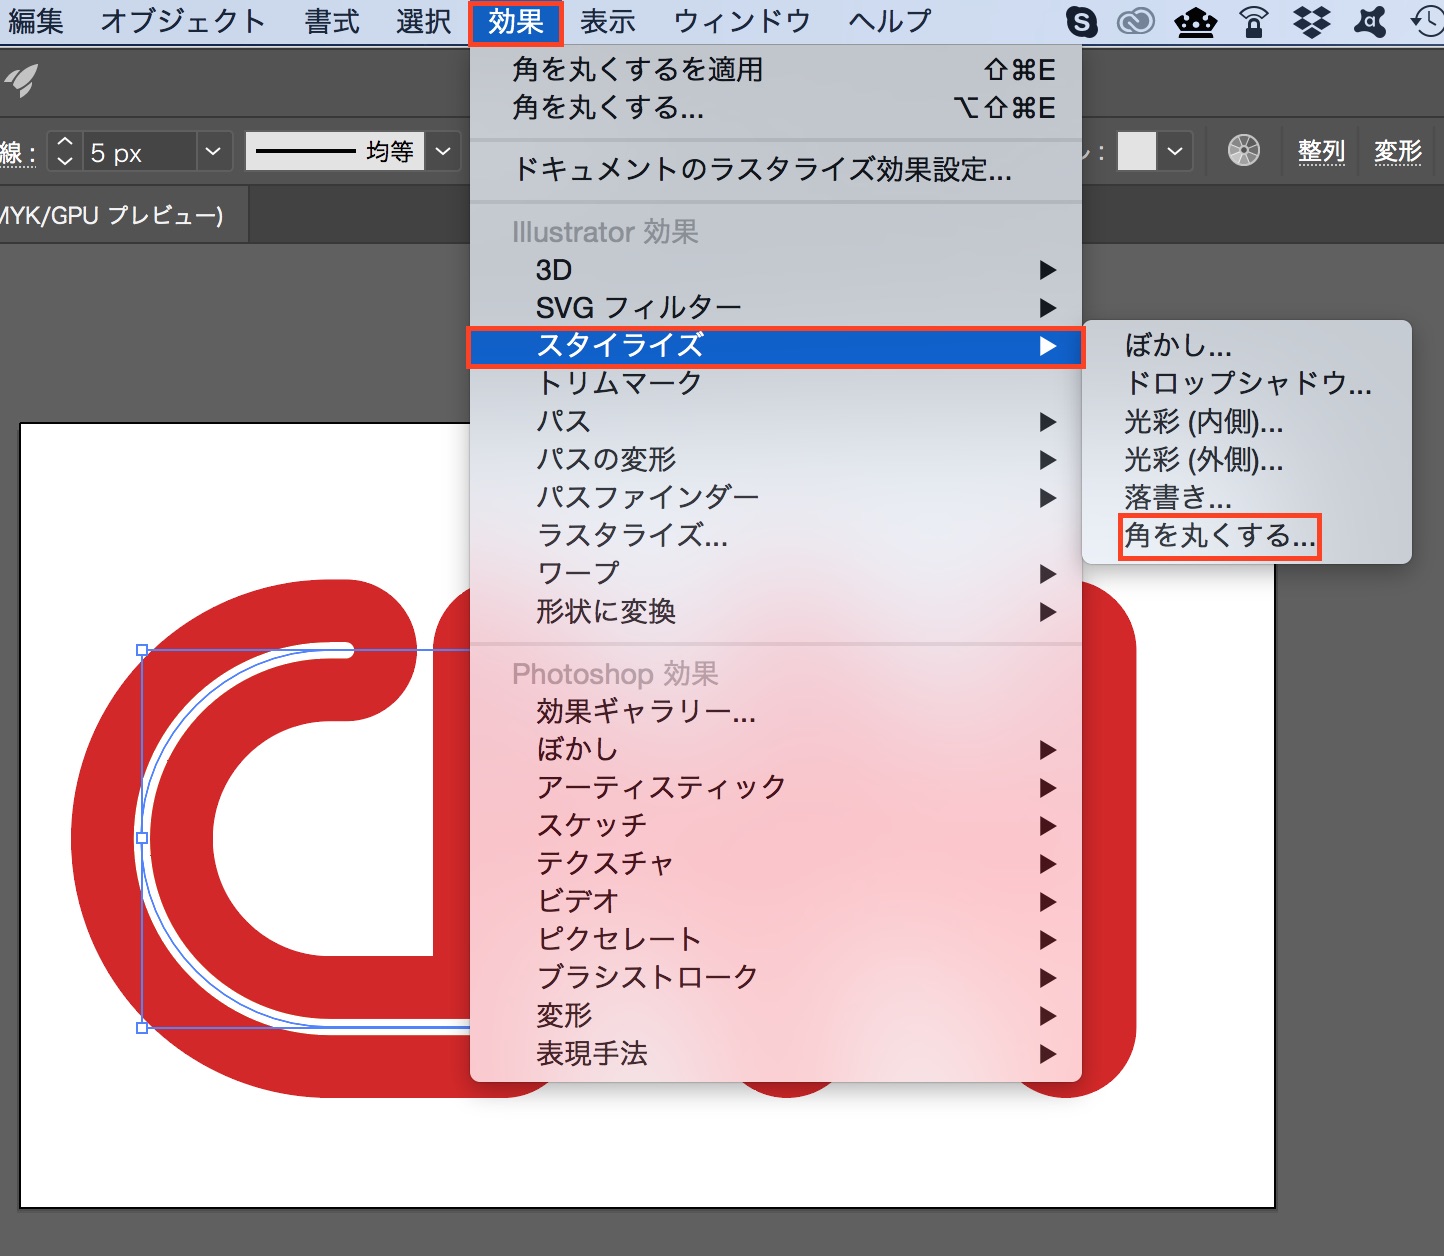Expand the SVG フィルター submenu

pos(776,307)
